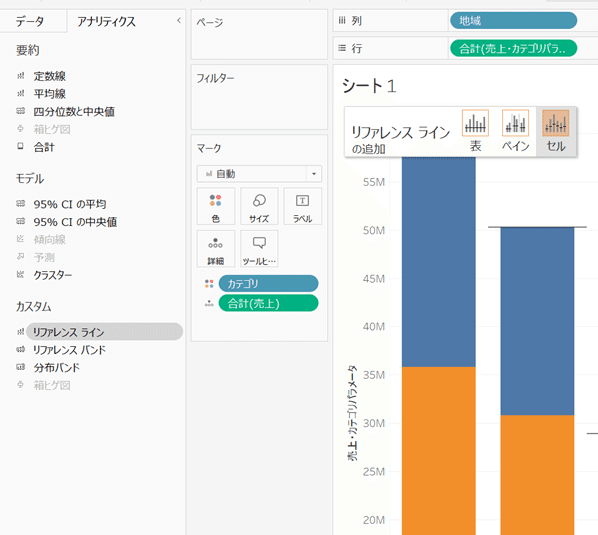This screenshot has width=598, height=535.
Task: Click the リファレンス ライン icon
Action: 21,332
